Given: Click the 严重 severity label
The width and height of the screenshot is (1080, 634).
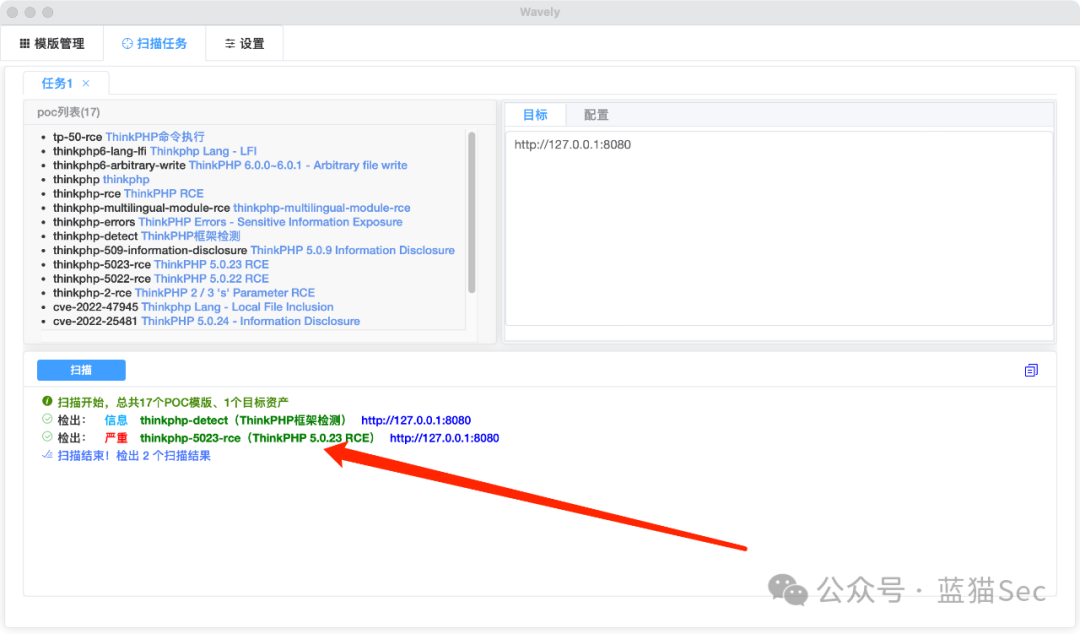Looking at the screenshot, I should (116, 438).
